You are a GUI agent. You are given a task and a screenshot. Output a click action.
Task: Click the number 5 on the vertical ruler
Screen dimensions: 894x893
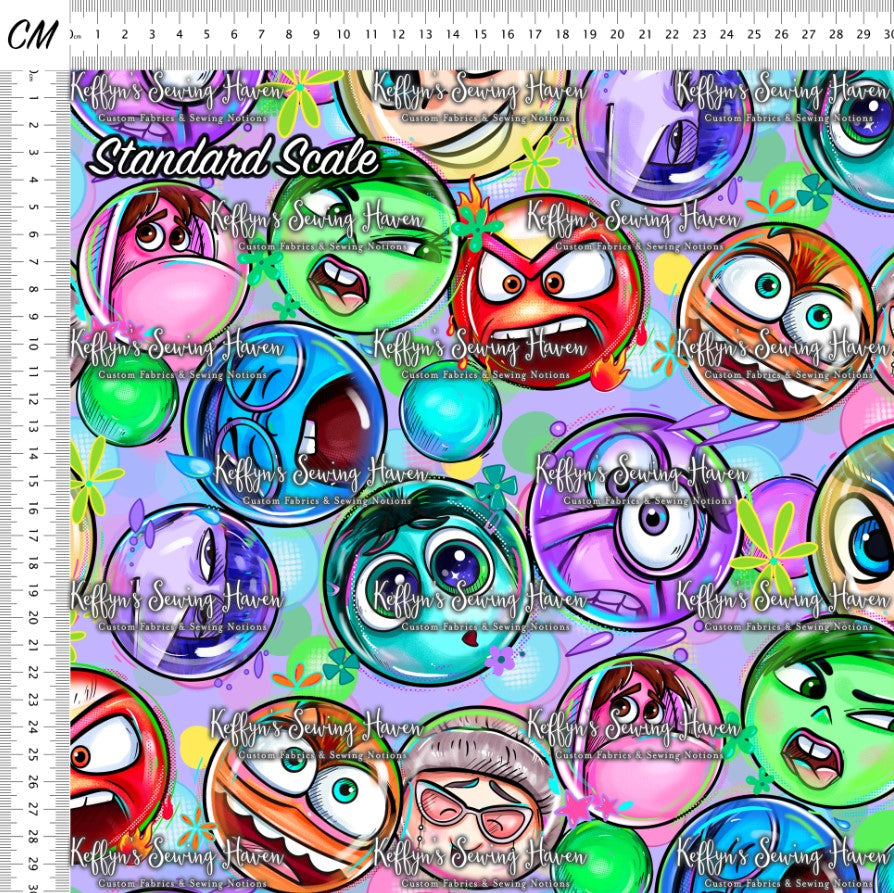(33, 207)
